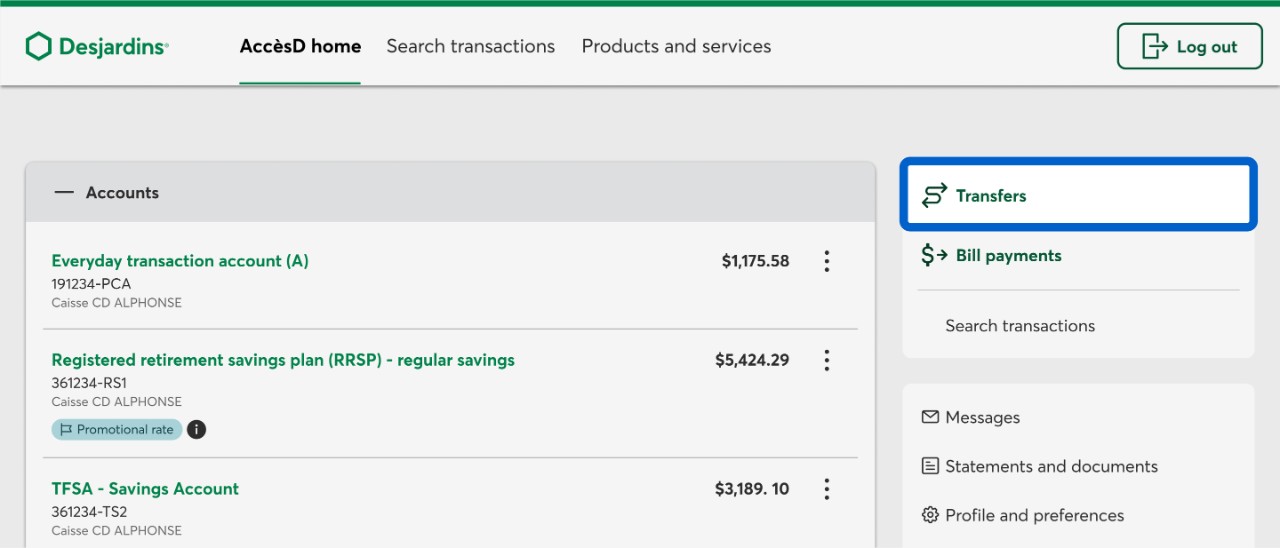Click the Bill payments dollar icon
Viewport: 1280px width, 548px height.
[x=934, y=255]
